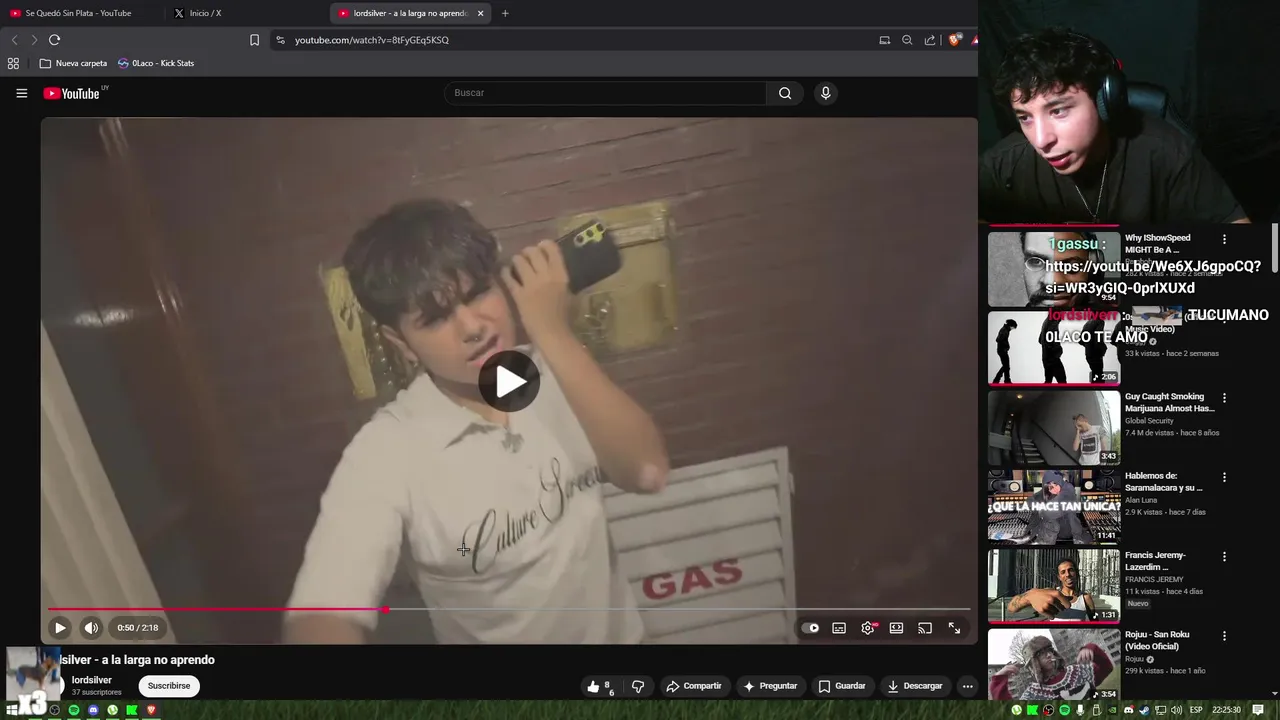Open the 22:25:30 system clock
The height and width of the screenshot is (720, 1280).
pos(1226,710)
